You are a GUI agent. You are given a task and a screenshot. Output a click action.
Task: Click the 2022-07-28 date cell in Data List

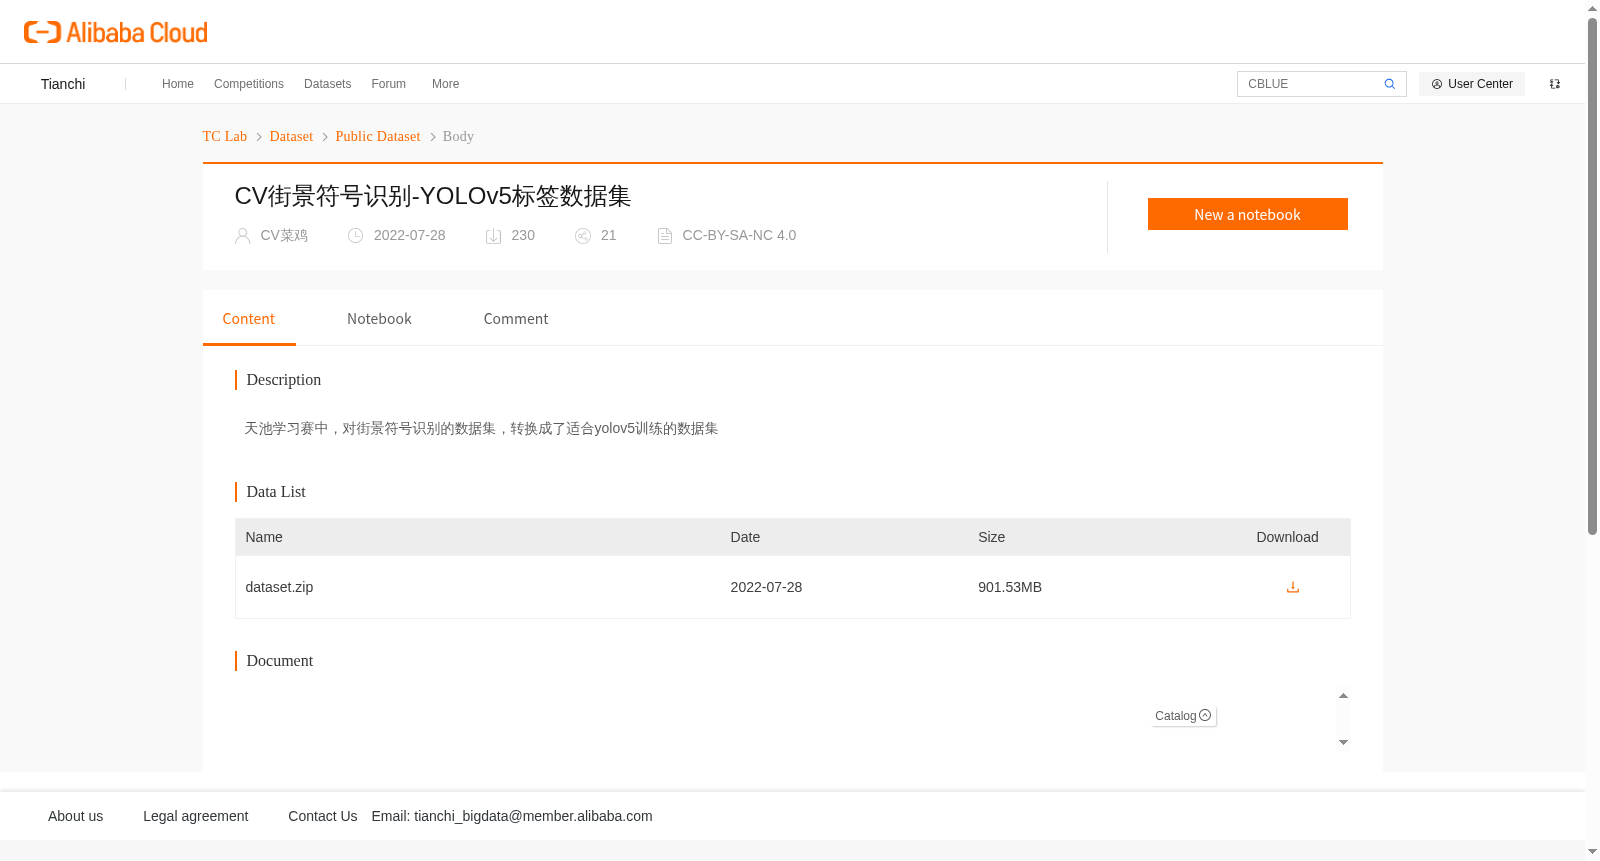pos(766,587)
